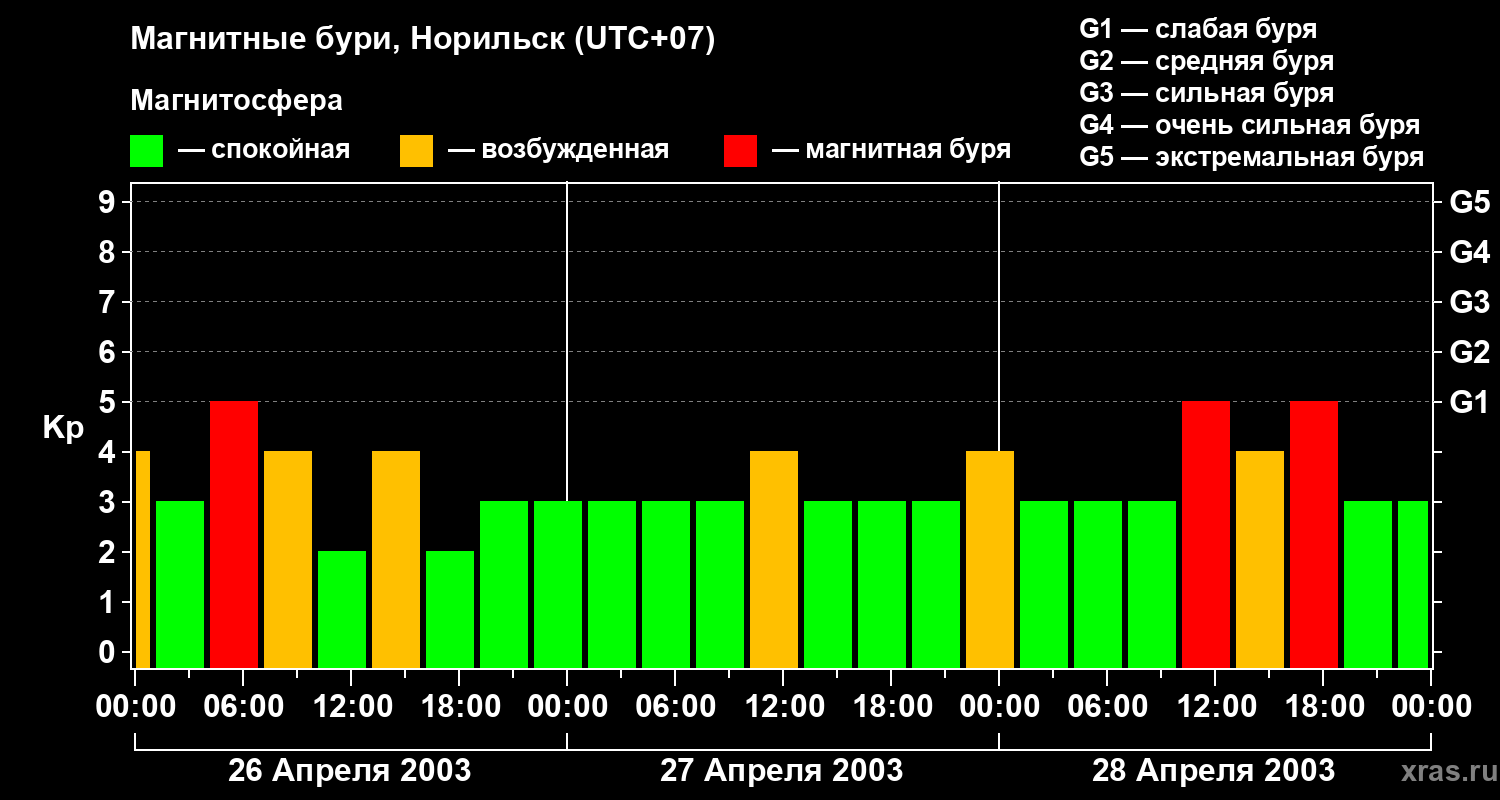Click the '06:00' time label of 26 April
This screenshot has height=800, width=1500.
(x=242, y=706)
